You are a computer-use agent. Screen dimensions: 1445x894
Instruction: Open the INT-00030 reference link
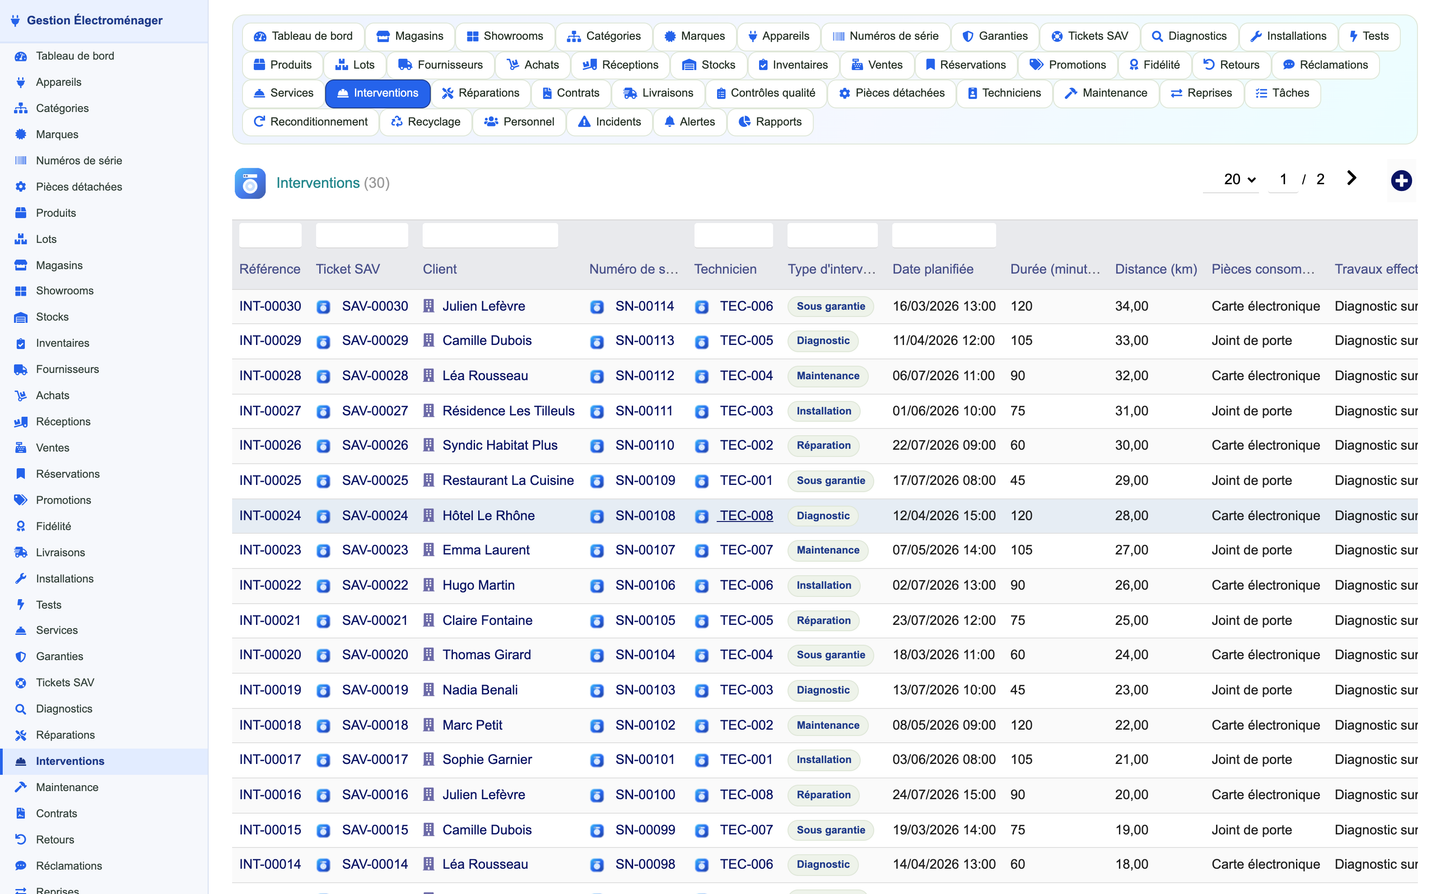[270, 306]
